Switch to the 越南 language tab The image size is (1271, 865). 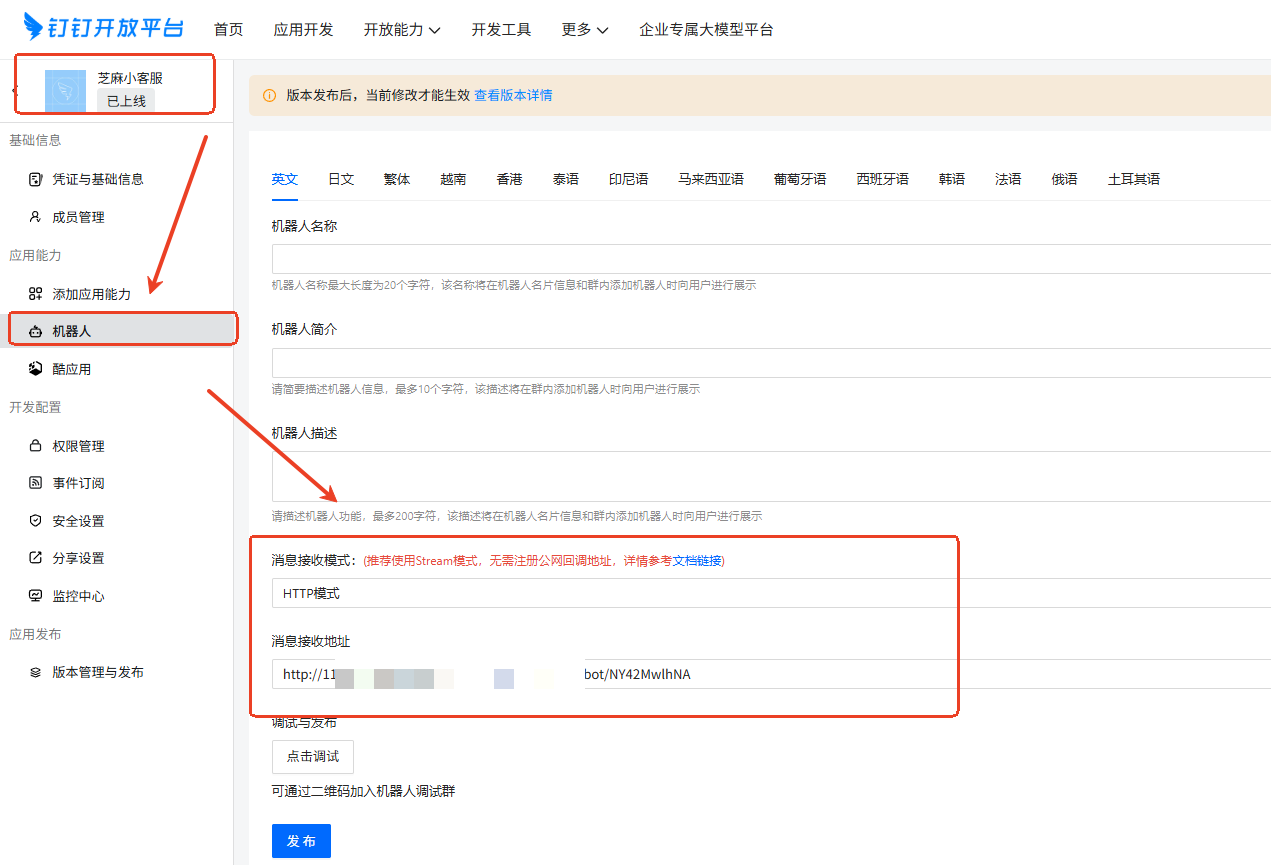point(453,179)
